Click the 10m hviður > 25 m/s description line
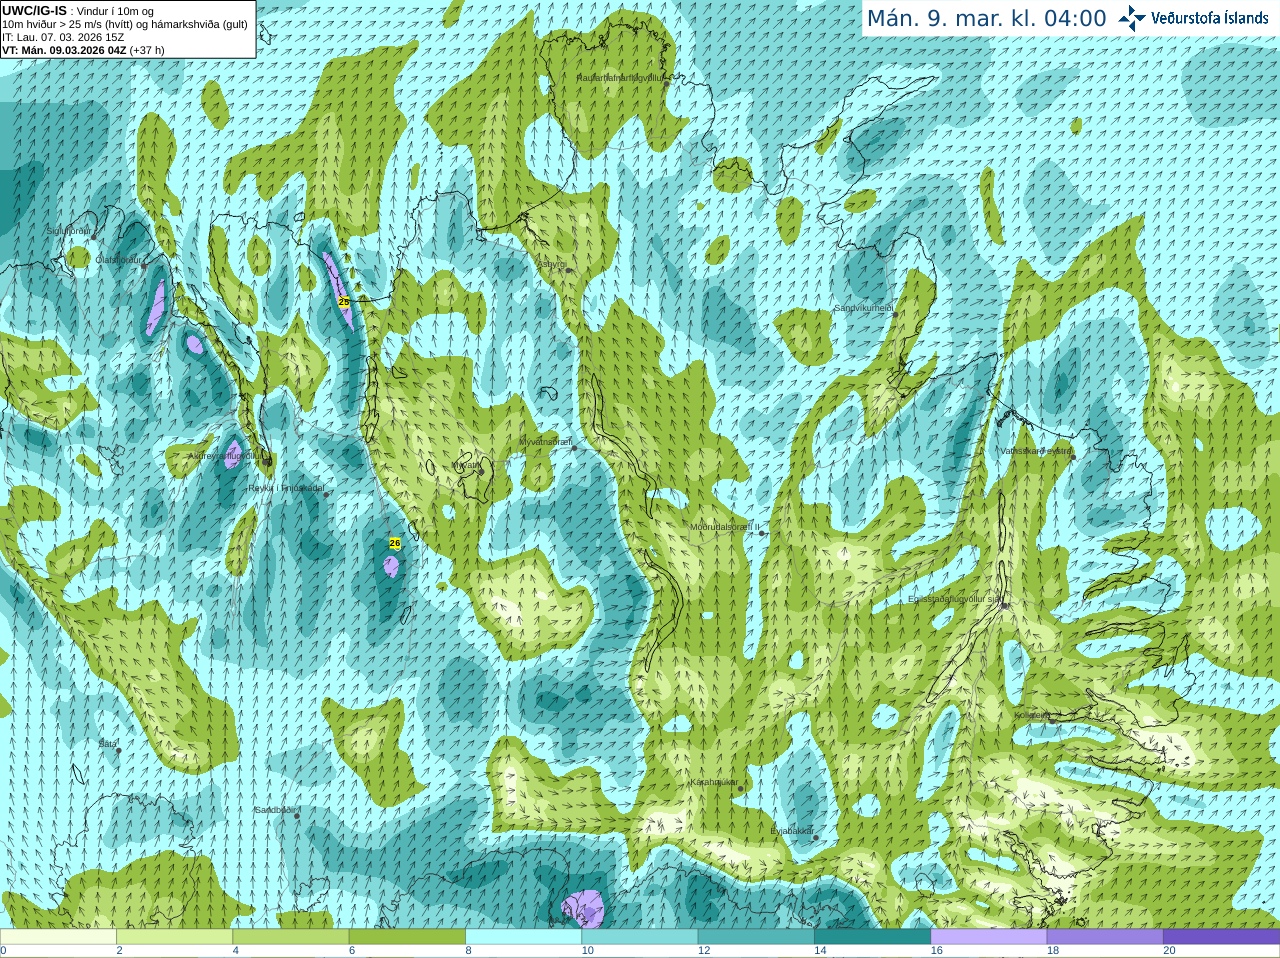The height and width of the screenshot is (958, 1280). [x=125, y=24]
